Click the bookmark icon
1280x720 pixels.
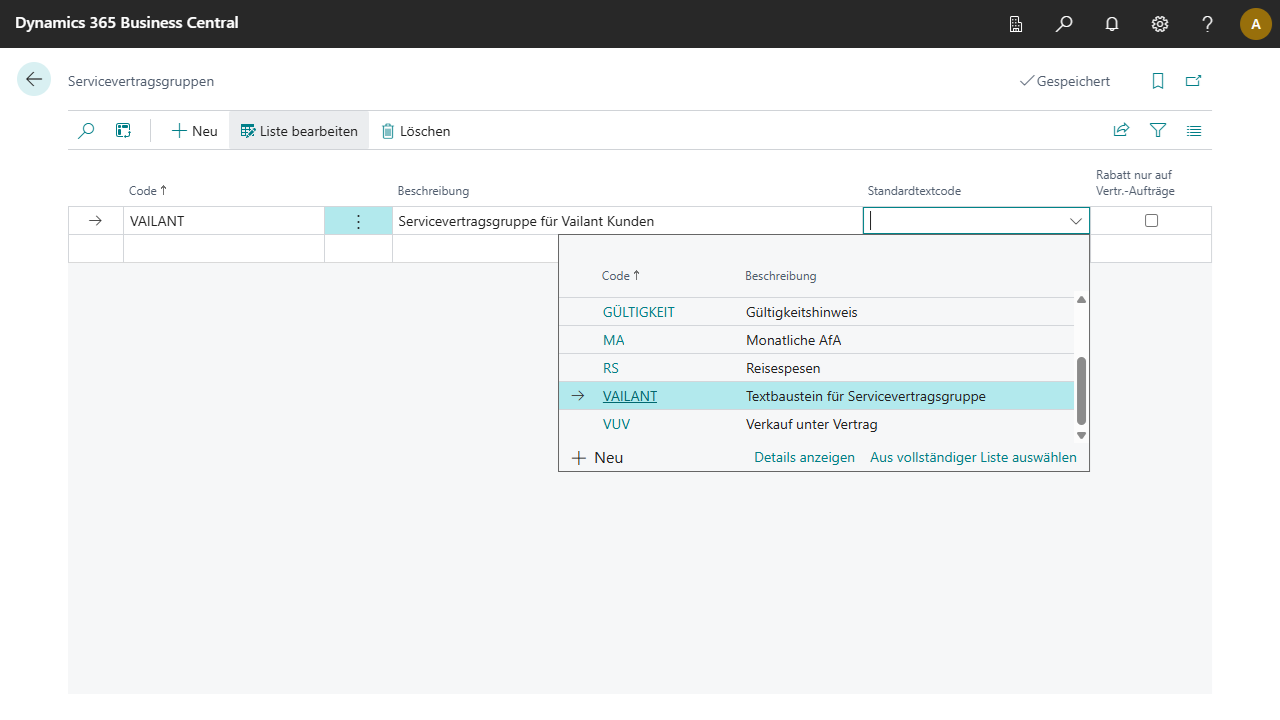pos(1158,81)
